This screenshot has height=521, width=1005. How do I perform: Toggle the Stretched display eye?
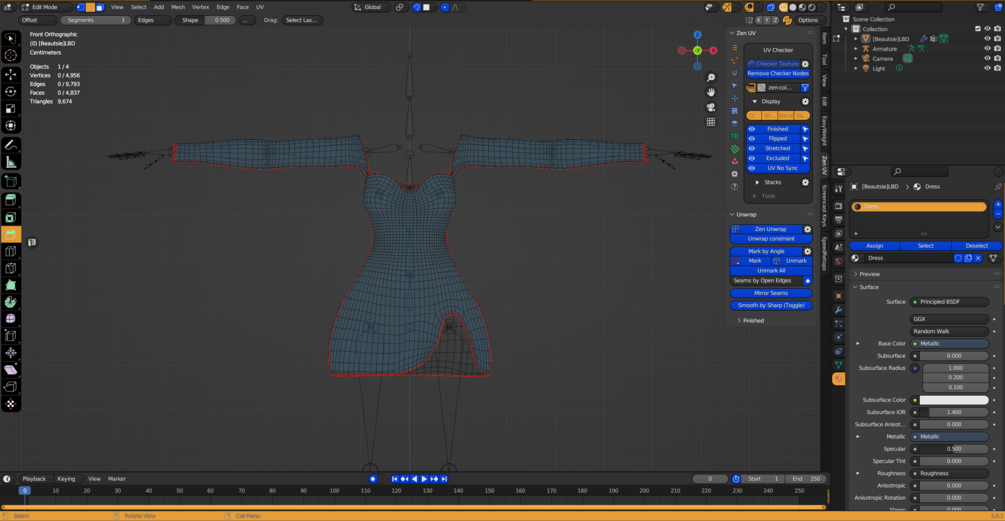[x=752, y=148]
